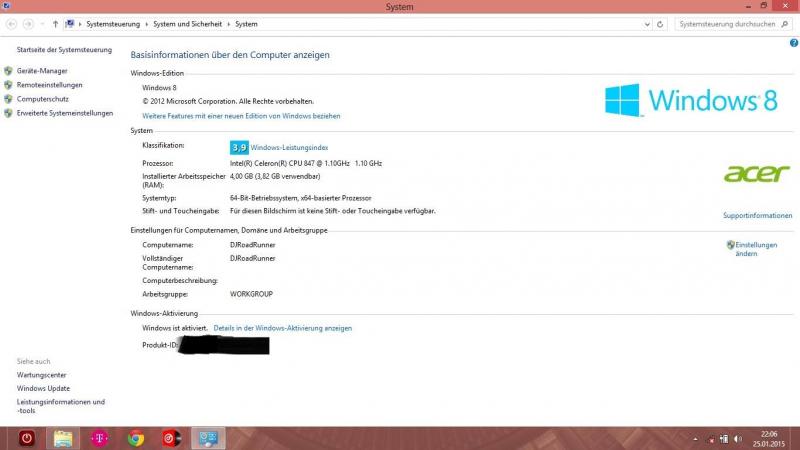This screenshot has width=800, height=450.
Task: Open Windows-Leistungsindex link
Action: [x=289, y=147]
